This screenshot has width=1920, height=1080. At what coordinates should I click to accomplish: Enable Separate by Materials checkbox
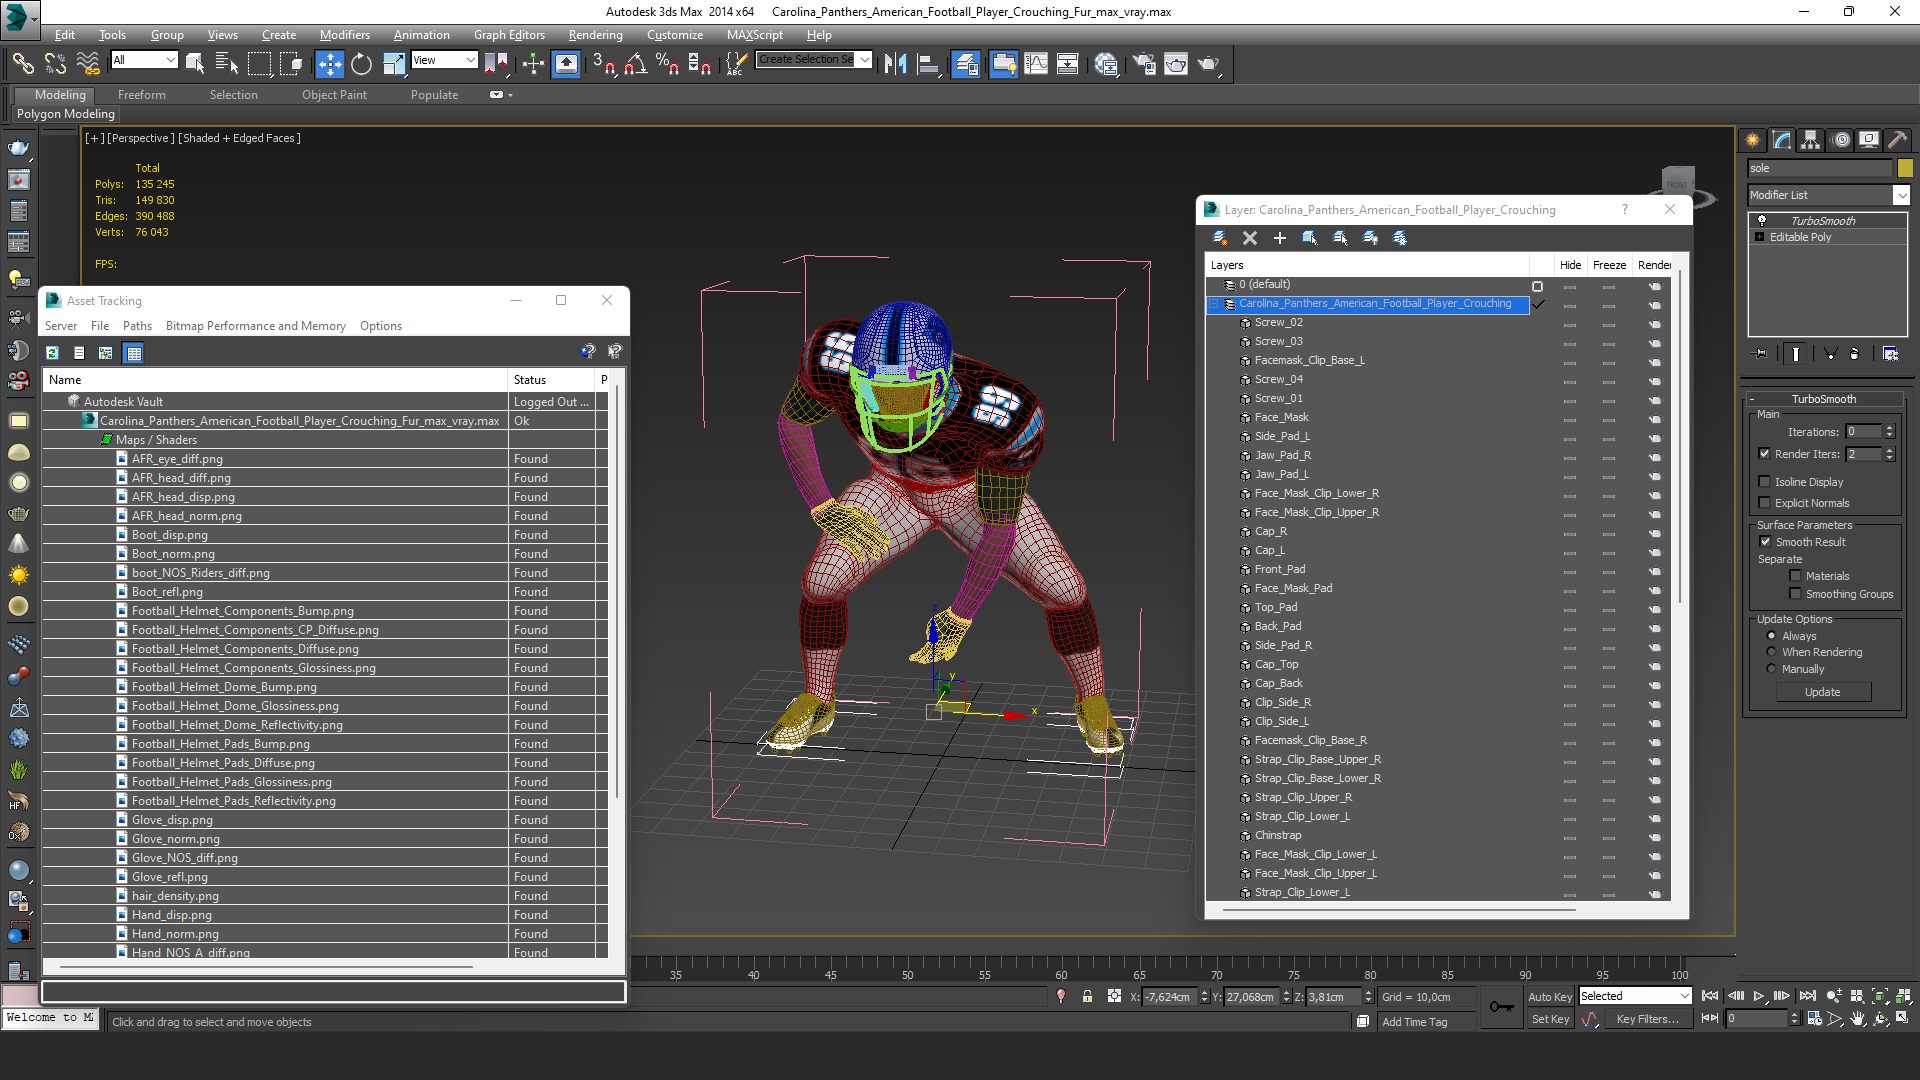(1796, 576)
